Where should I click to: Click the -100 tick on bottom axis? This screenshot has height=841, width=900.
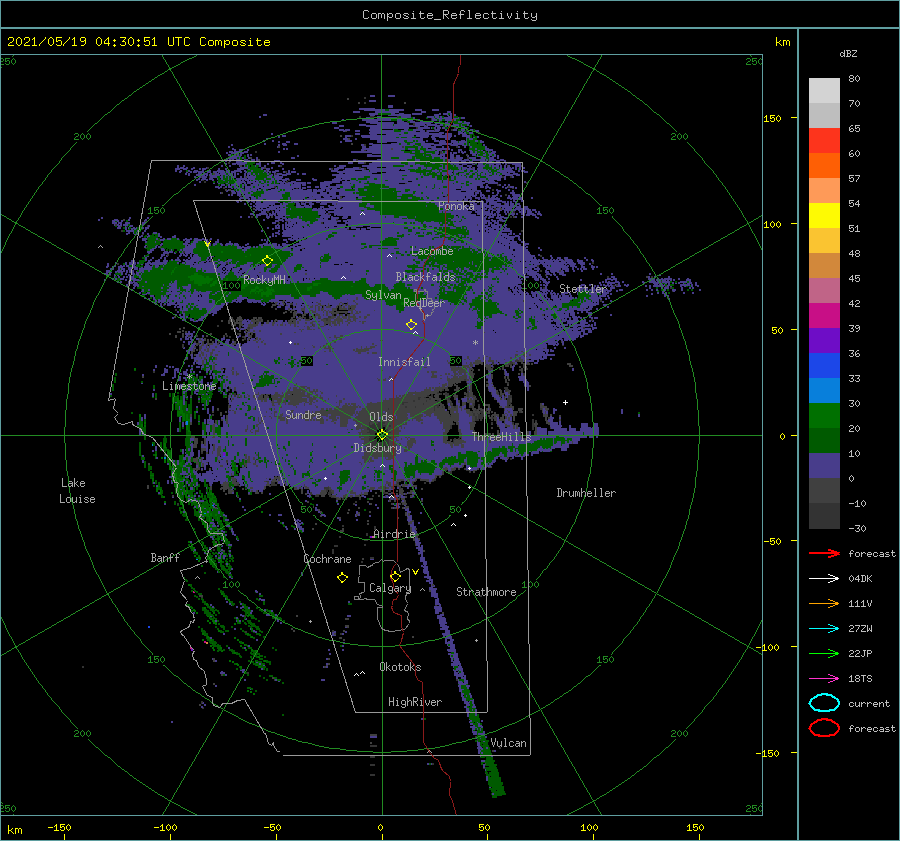coord(165,827)
